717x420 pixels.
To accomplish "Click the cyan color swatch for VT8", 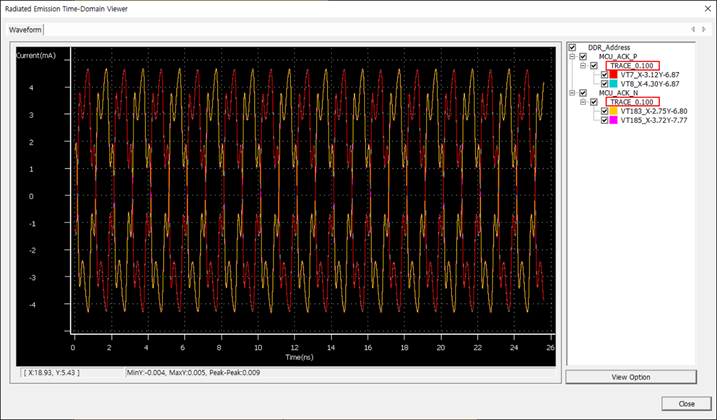I will click(x=615, y=84).
